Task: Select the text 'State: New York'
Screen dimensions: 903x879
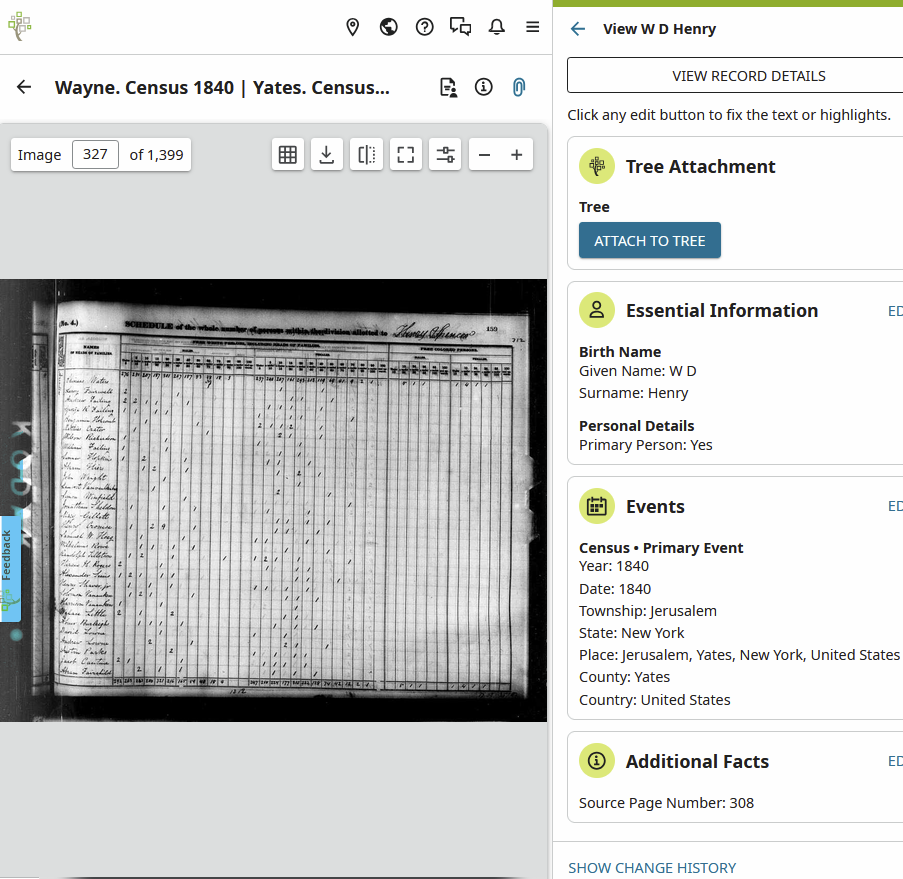Action: tap(632, 632)
